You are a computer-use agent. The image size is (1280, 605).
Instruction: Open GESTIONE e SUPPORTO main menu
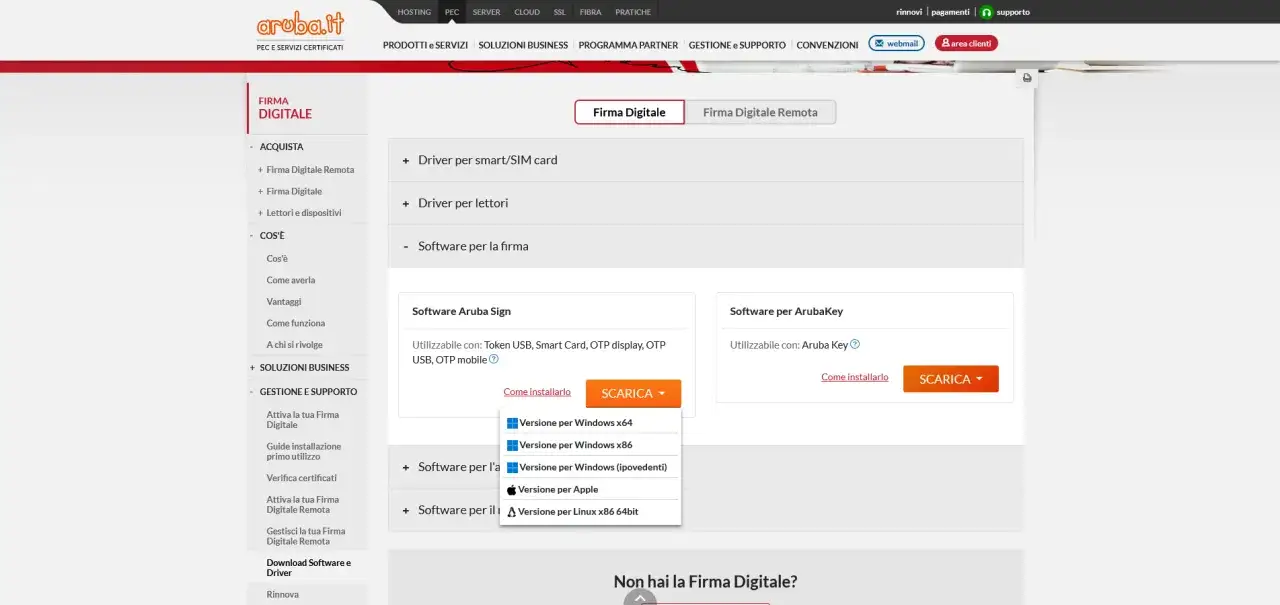click(737, 45)
